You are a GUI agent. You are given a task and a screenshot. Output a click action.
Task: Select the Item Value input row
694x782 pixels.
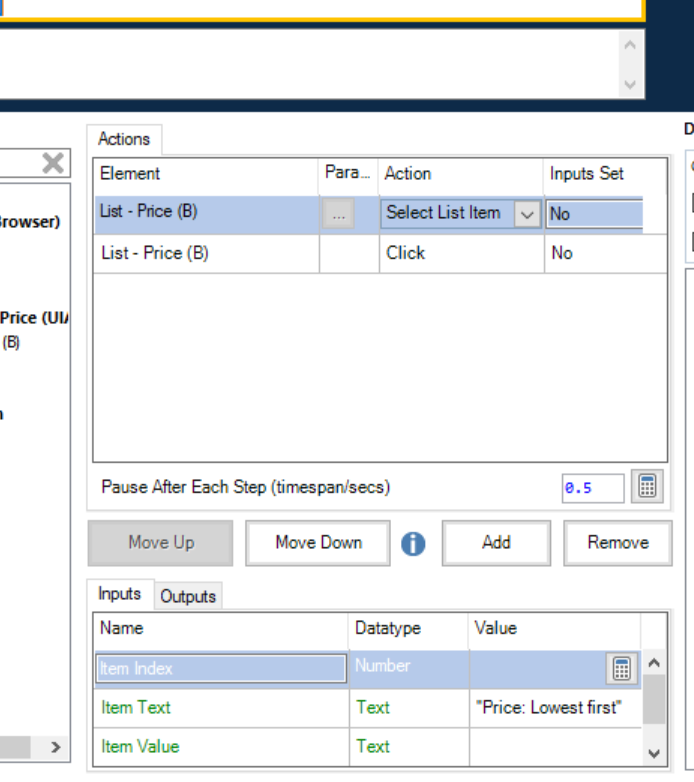coord(367,747)
